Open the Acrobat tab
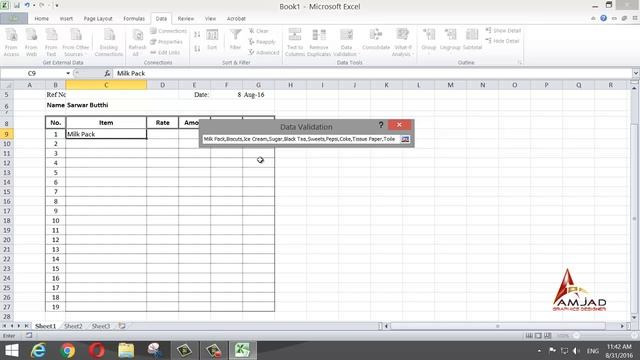Viewport: 640px width, 360px height. click(236, 19)
